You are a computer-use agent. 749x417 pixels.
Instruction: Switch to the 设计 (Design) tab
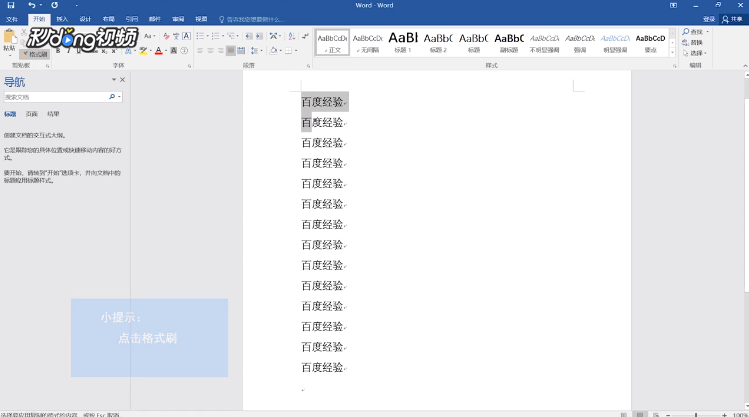coord(85,19)
